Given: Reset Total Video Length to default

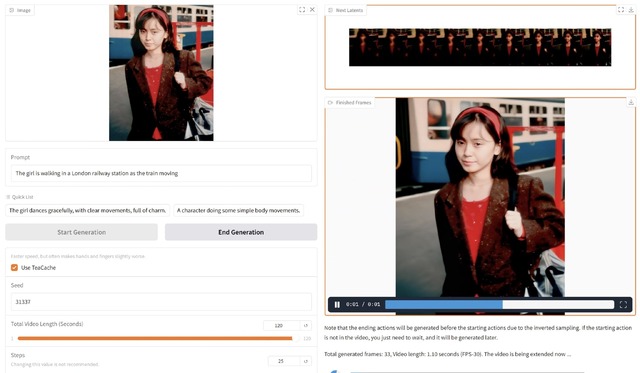Looking at the screenshot, I should 306,326.
